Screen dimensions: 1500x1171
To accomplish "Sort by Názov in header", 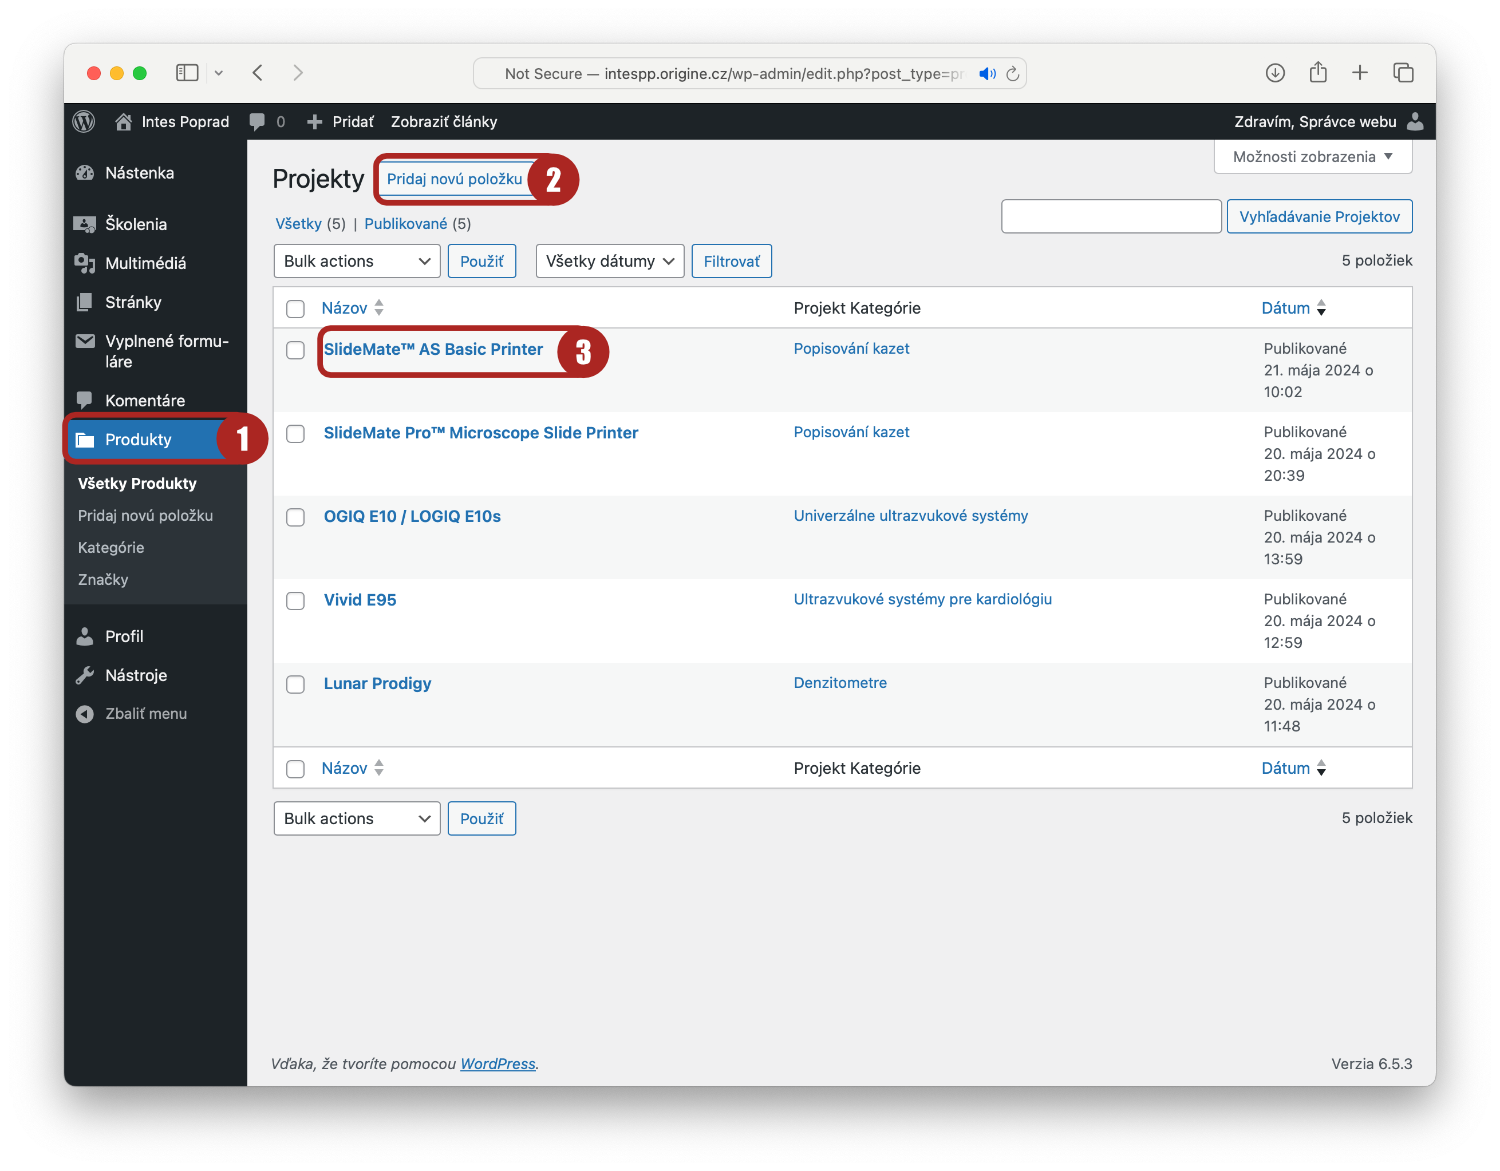I will pyautogui.click(x=353, y=308).
